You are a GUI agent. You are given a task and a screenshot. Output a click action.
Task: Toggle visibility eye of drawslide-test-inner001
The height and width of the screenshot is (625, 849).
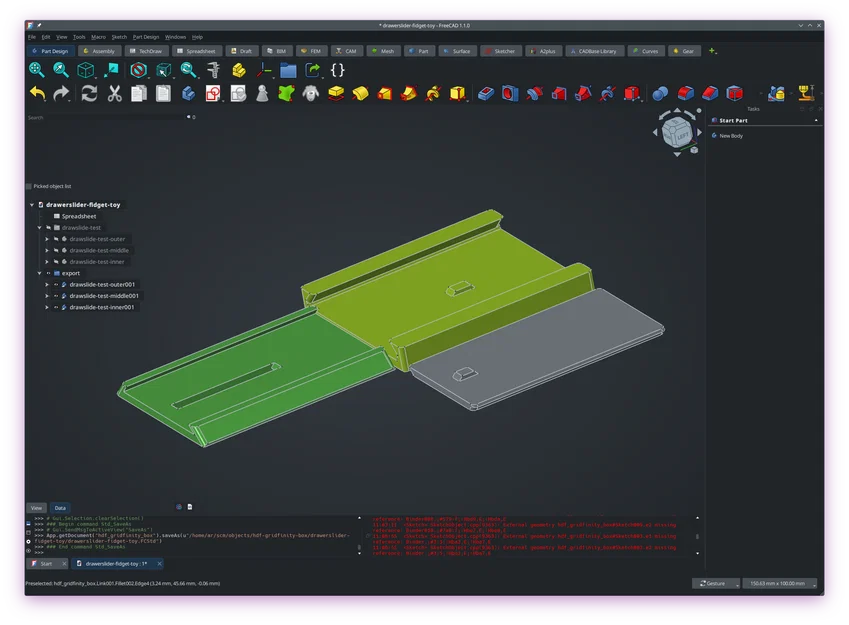56,307
